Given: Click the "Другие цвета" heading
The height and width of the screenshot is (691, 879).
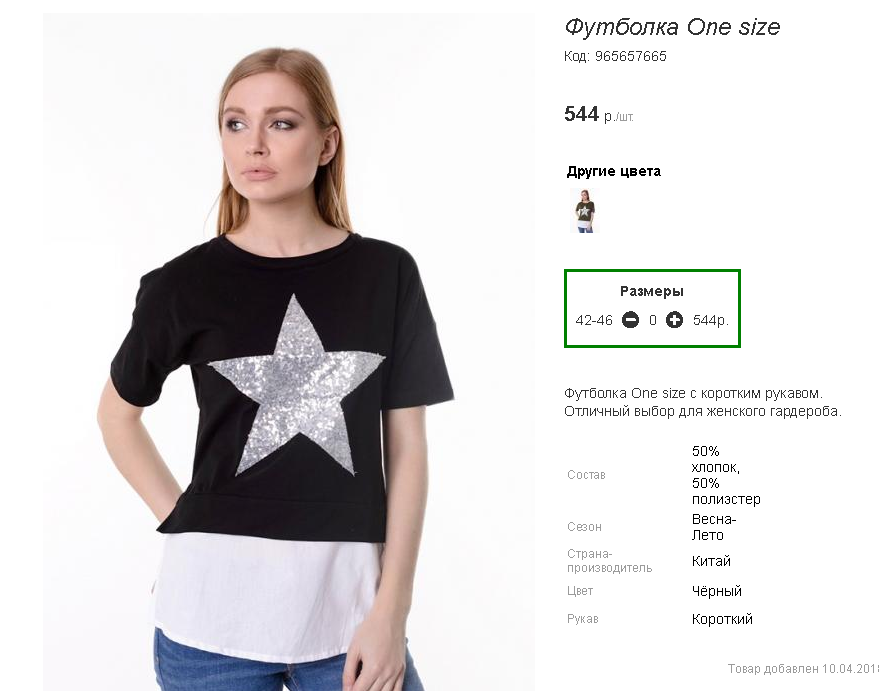Looking at the screenshot, I should [613, 171].
